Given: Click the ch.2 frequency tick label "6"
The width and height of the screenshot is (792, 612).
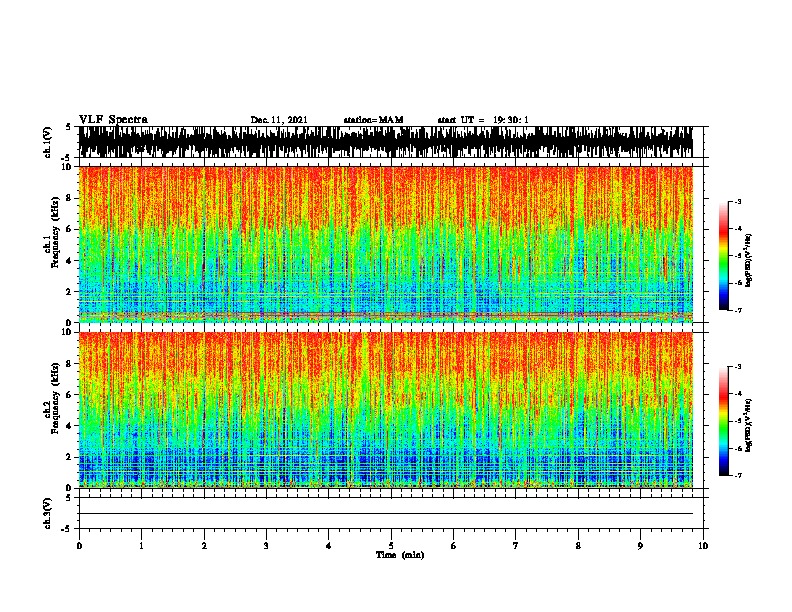Looking at the screenshot, I should [x=70, y=395].
